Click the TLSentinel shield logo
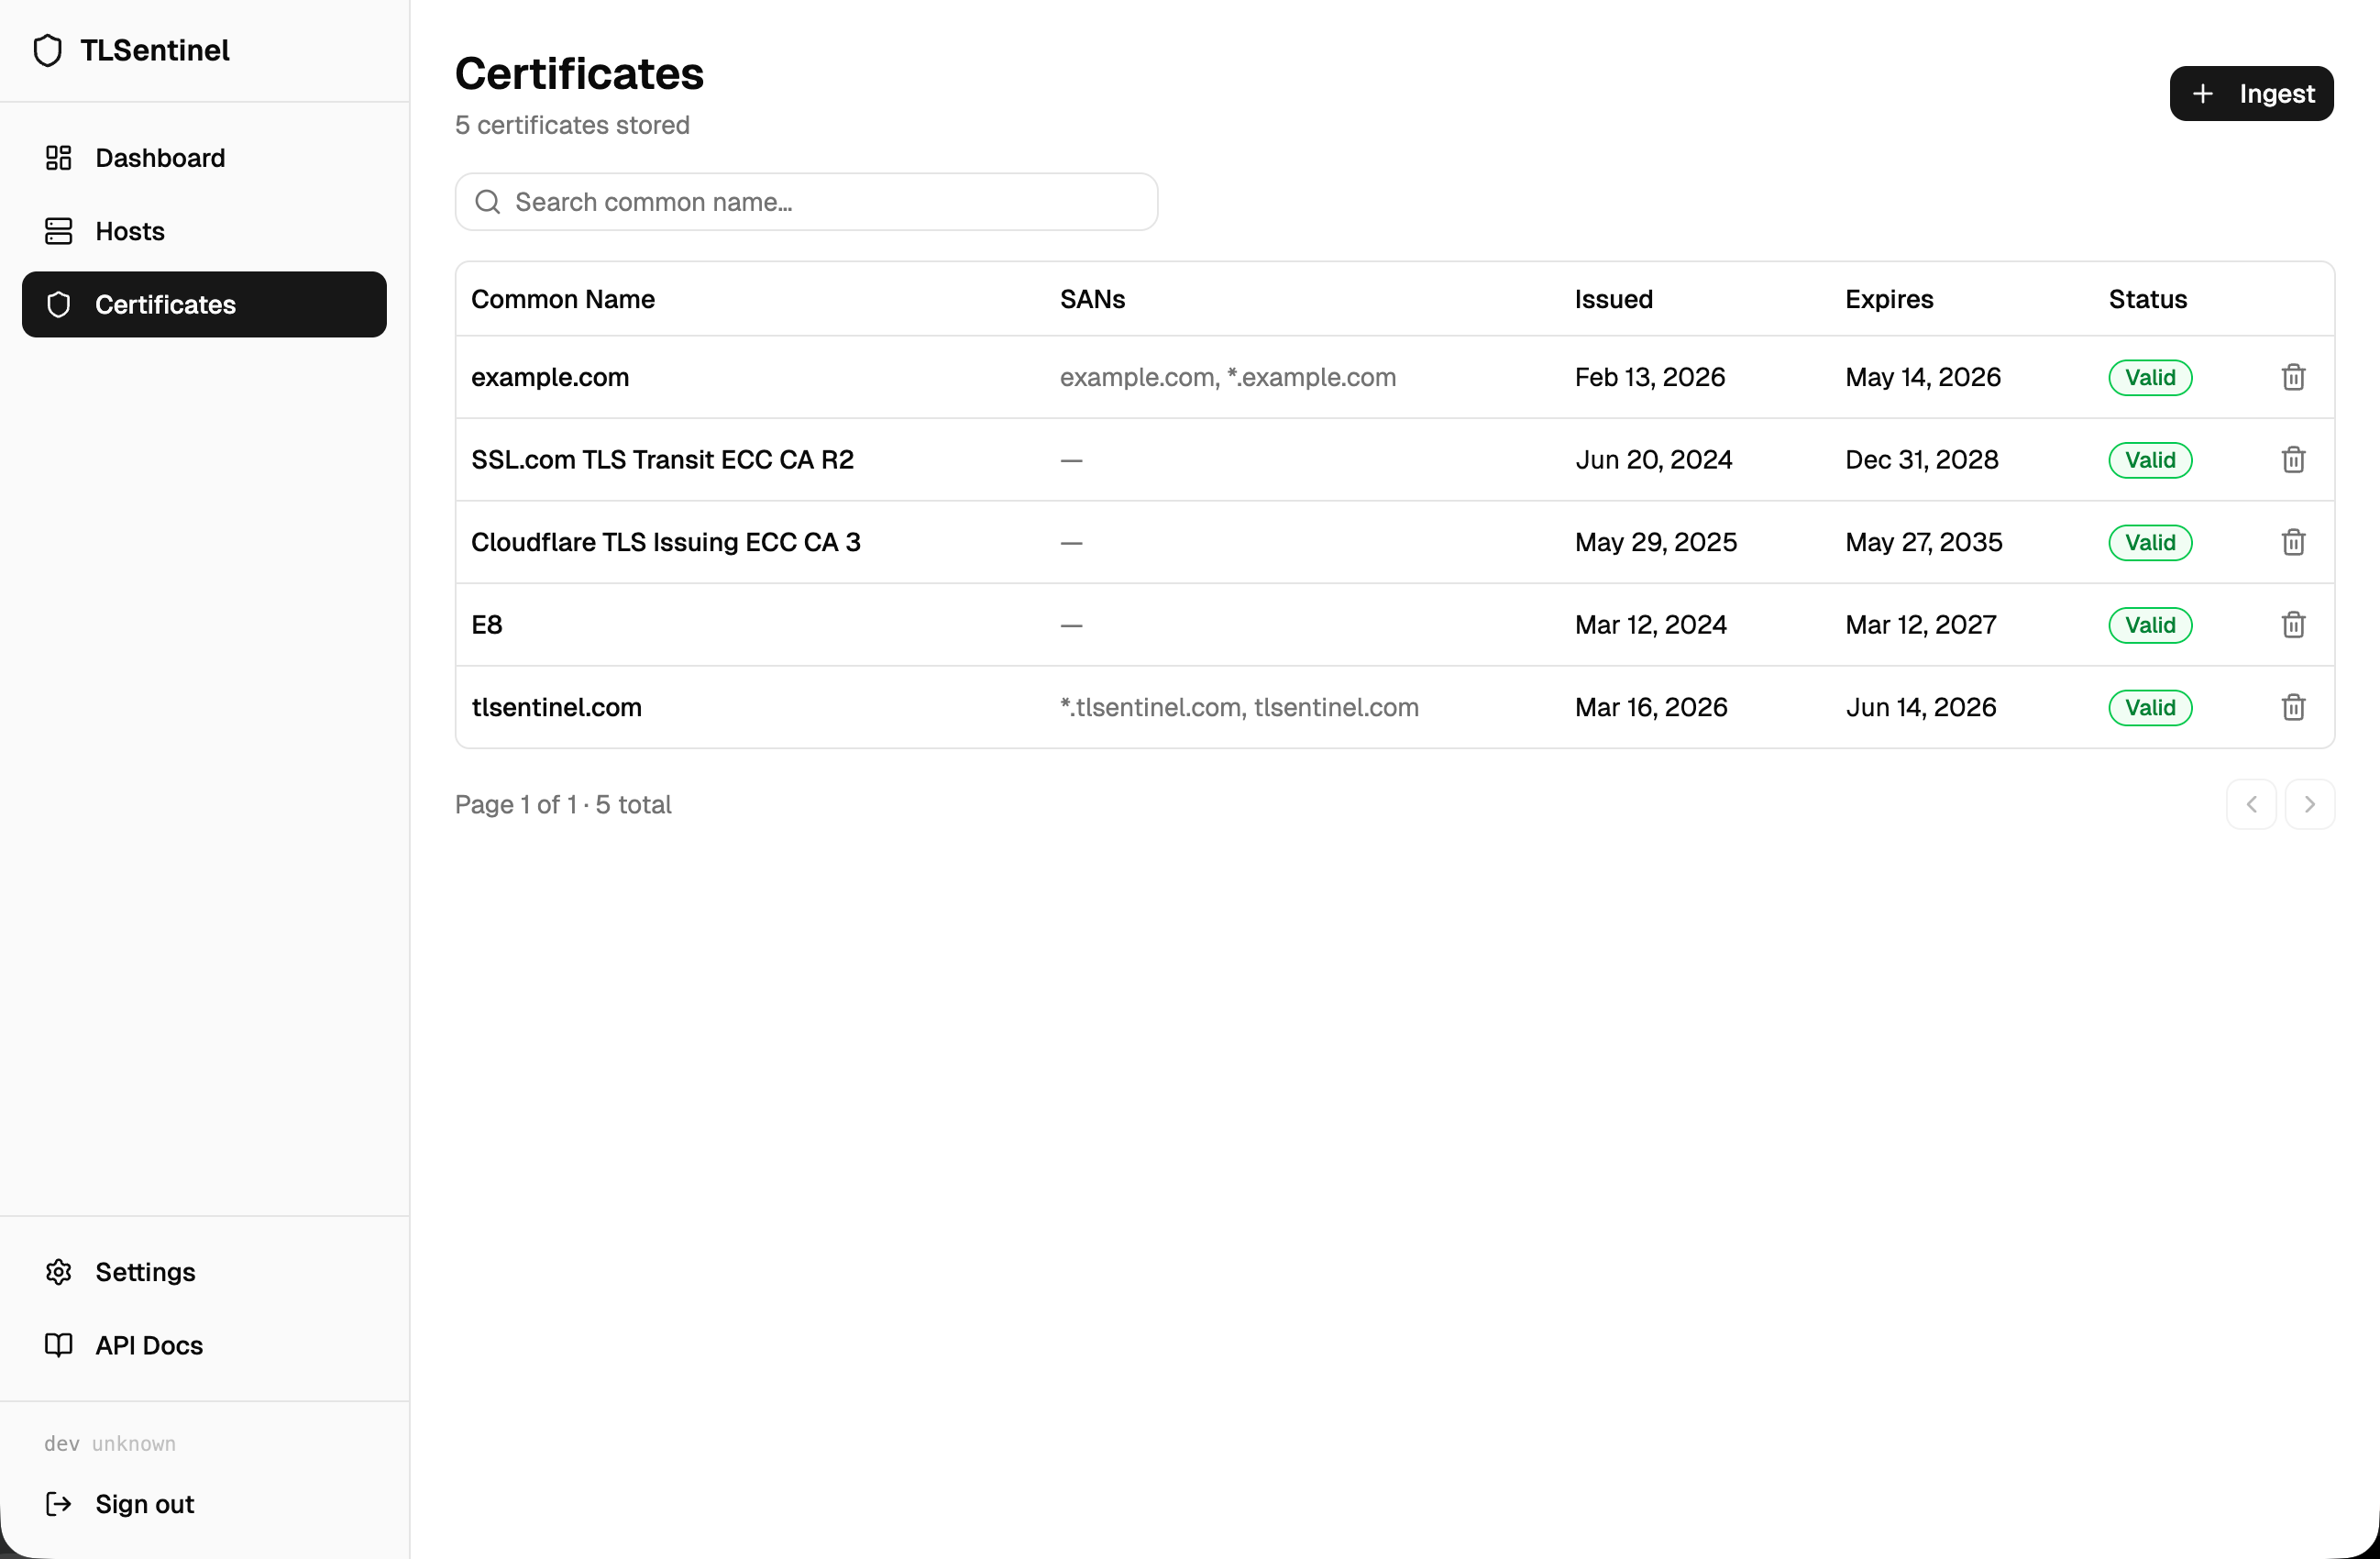 click(x=48, y=49)
